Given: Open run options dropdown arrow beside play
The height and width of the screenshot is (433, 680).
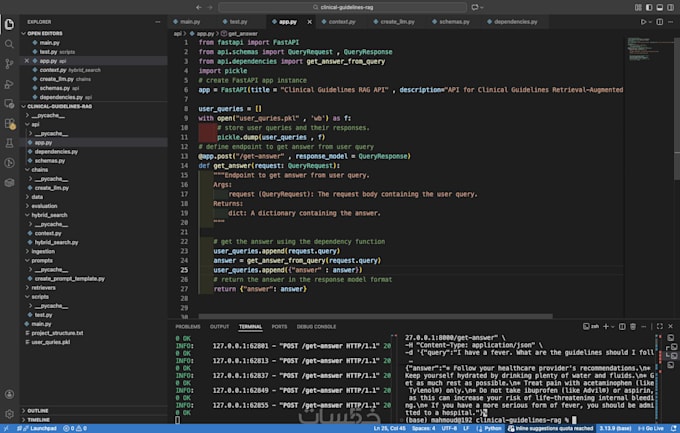Looking at the screenshot, I should (x=650, y=22).
